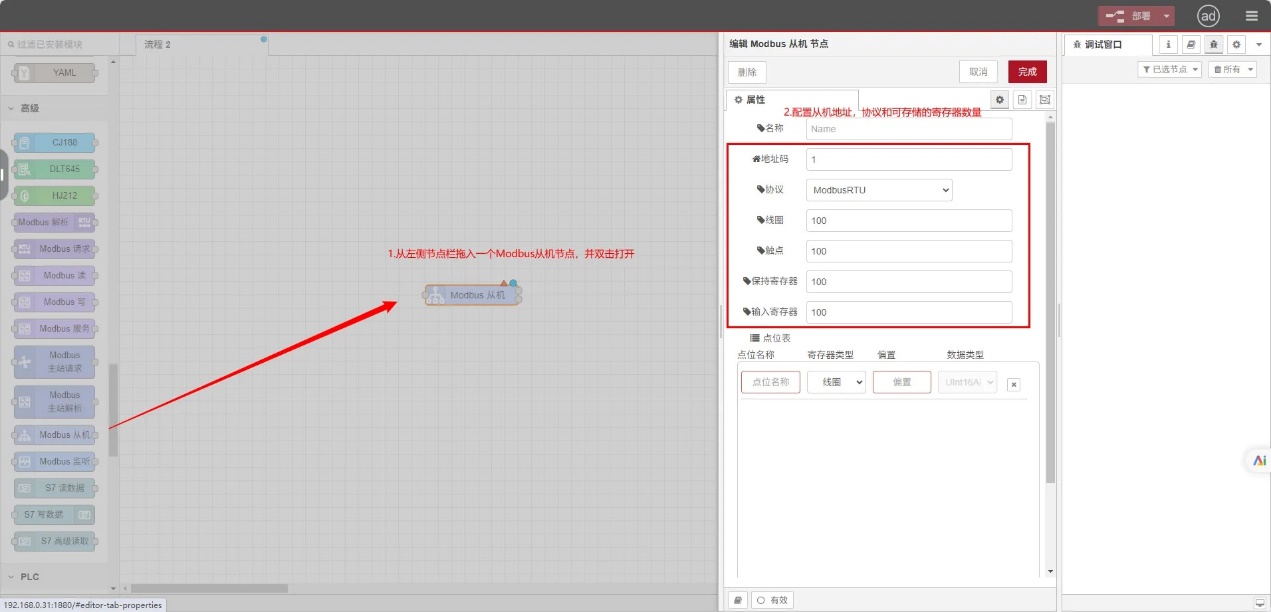Open the 寄存器类型 线圈 dropdown
Image resolution: width=1271 pixels, height=612 pixels.
pos(836,382)
